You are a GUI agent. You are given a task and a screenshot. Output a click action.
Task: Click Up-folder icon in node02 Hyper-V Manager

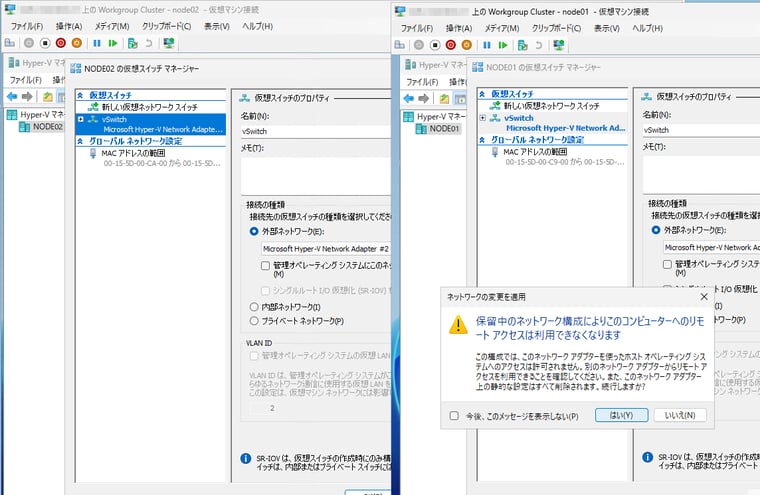pos(48,96)
